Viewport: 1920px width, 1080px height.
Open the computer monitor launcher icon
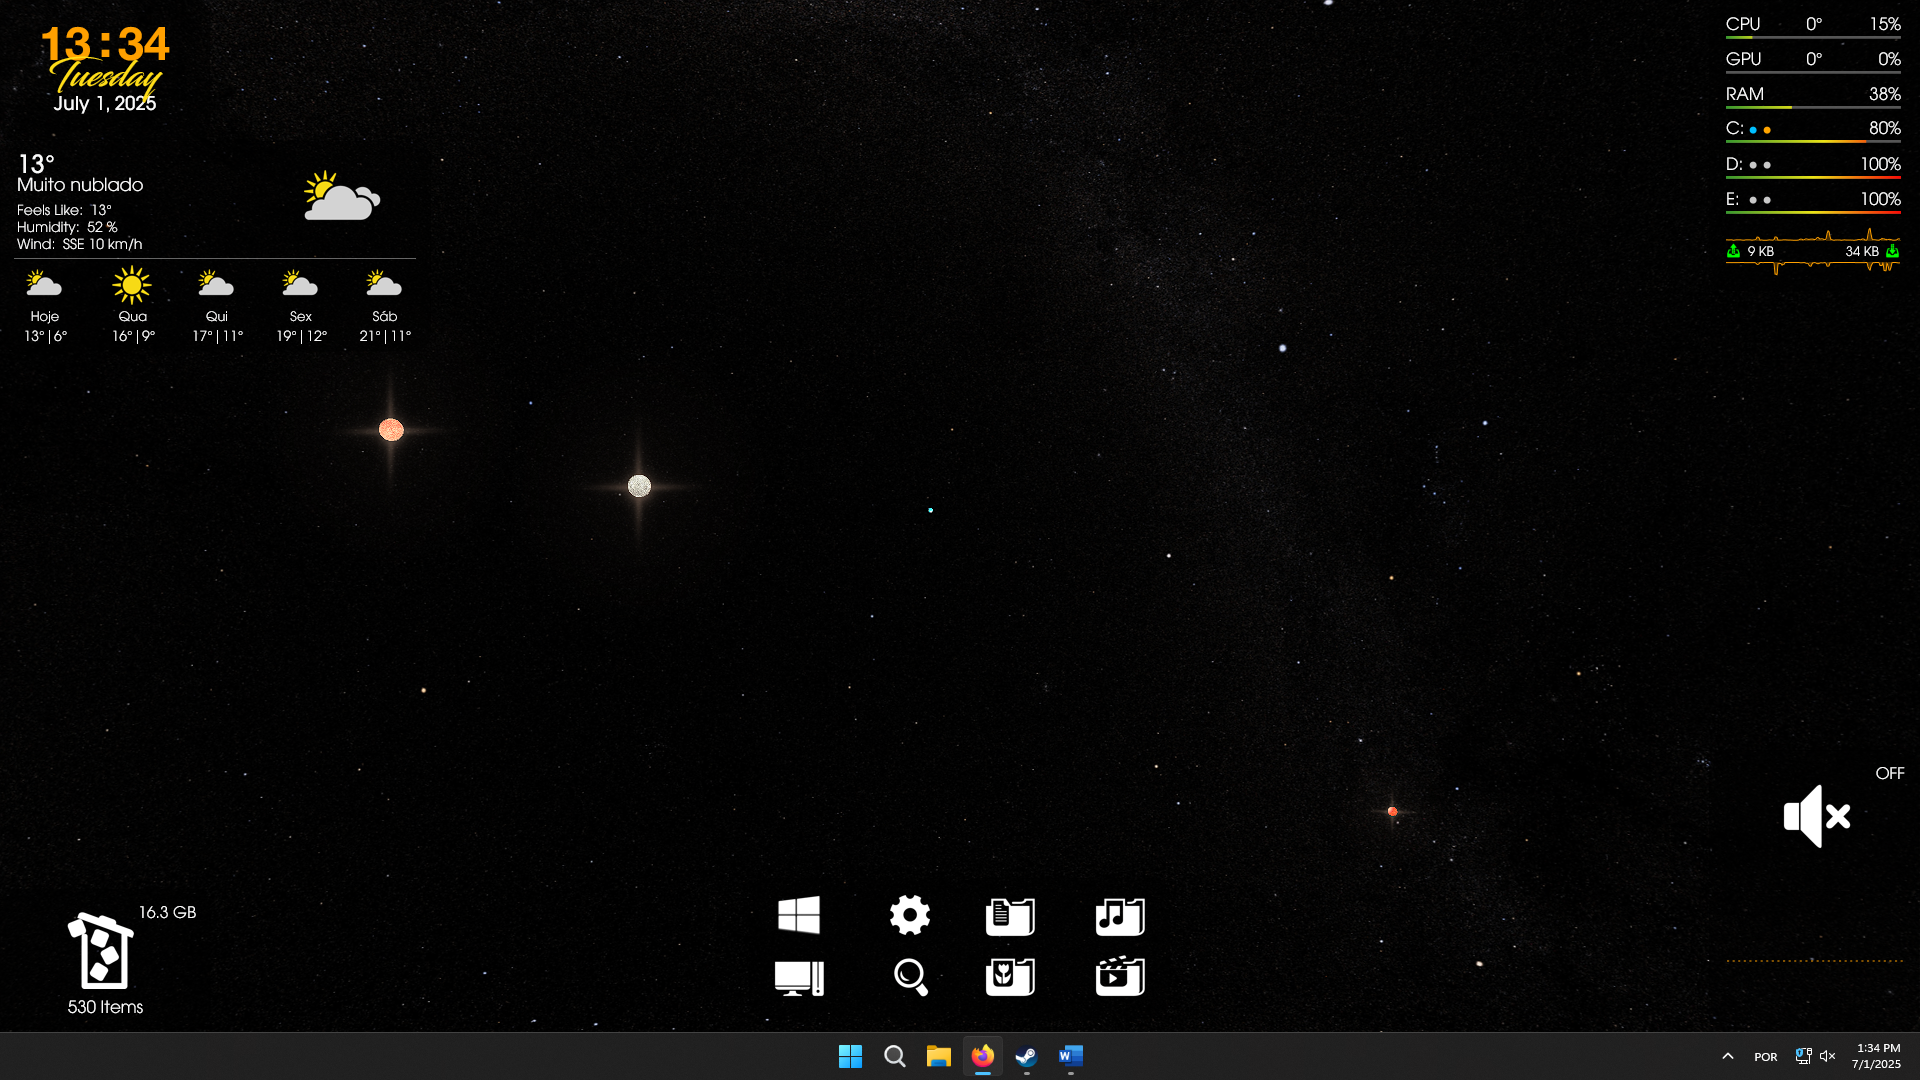pos(799,977)
